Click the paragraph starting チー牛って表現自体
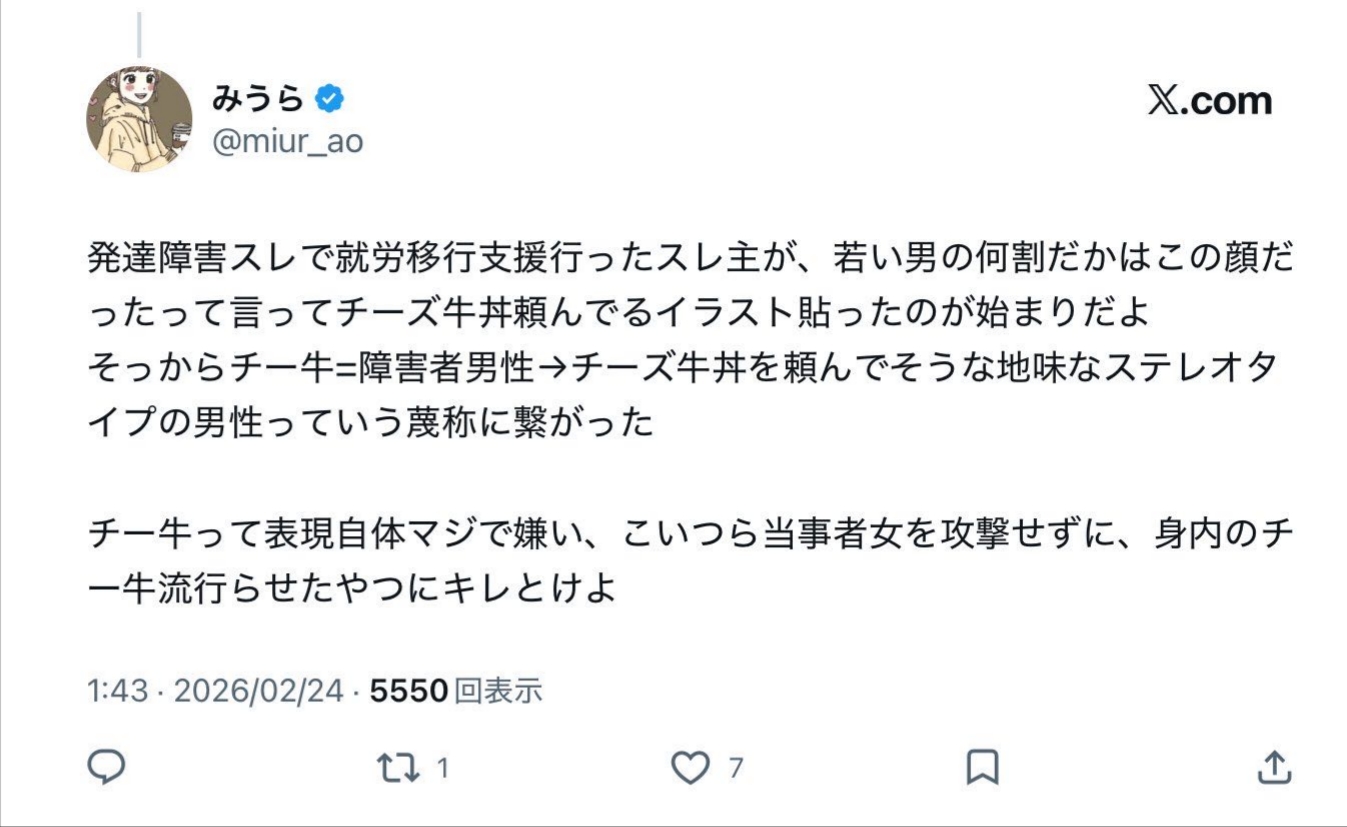This screenshot has width=1347, height=827. tap(690, 533)
